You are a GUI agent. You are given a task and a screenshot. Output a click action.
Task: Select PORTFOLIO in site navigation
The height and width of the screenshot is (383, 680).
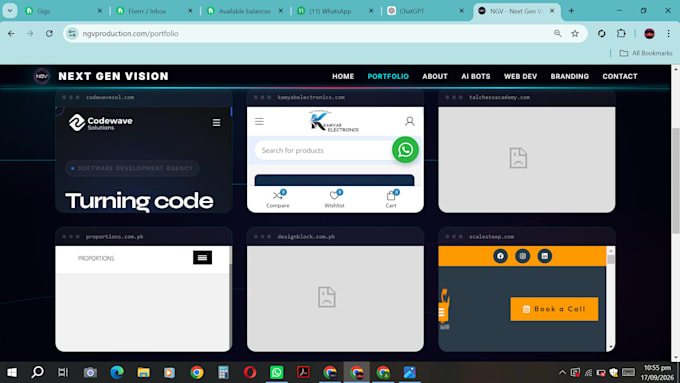[x=388, y=76]
